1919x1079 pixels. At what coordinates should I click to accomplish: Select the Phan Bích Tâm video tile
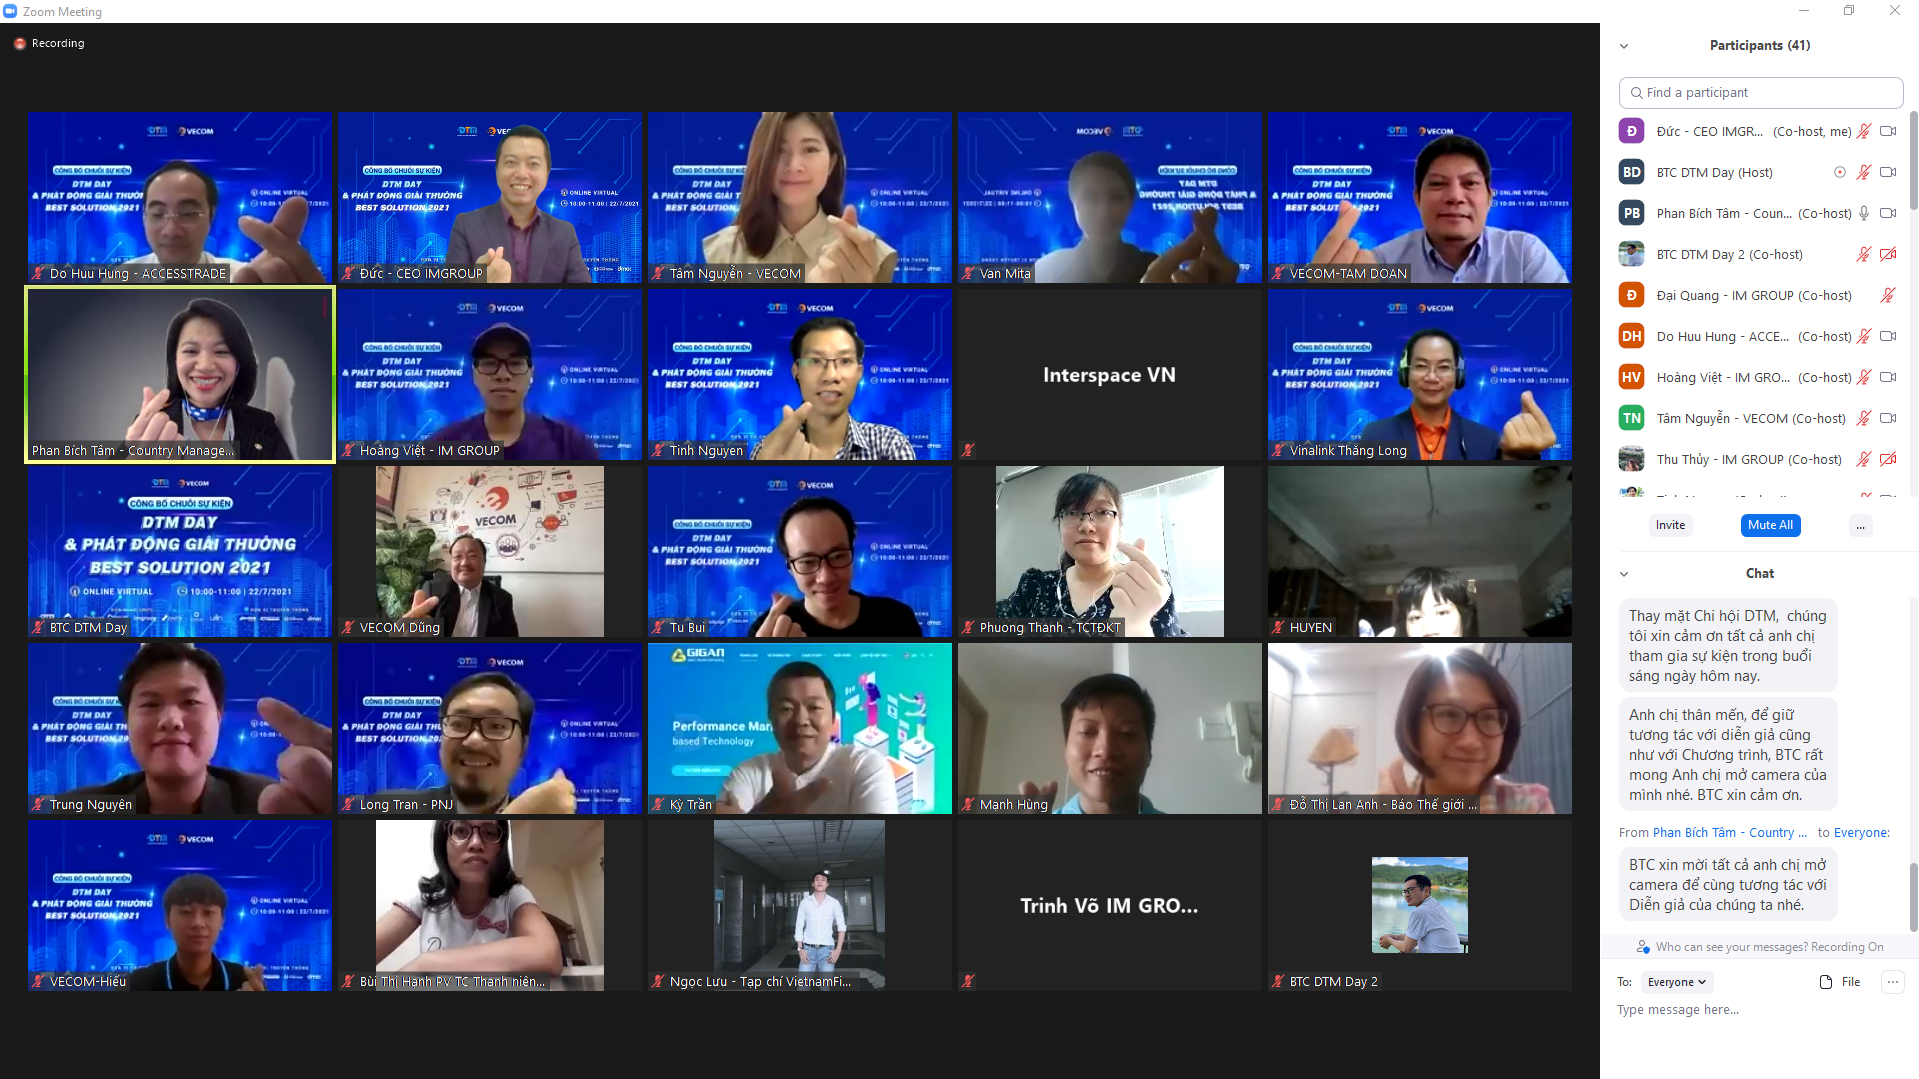tap(180, 375)
